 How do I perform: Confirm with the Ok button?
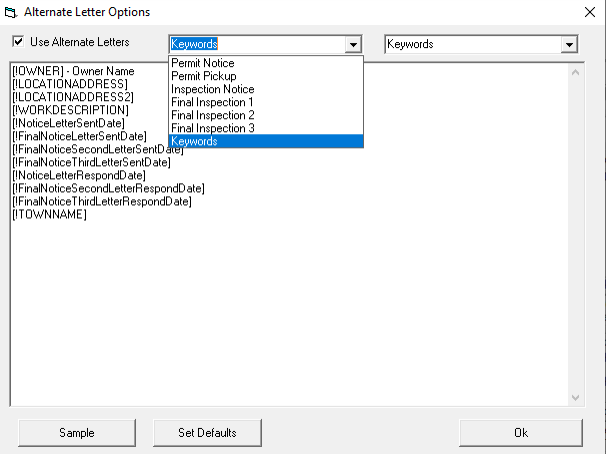(520, 433)
